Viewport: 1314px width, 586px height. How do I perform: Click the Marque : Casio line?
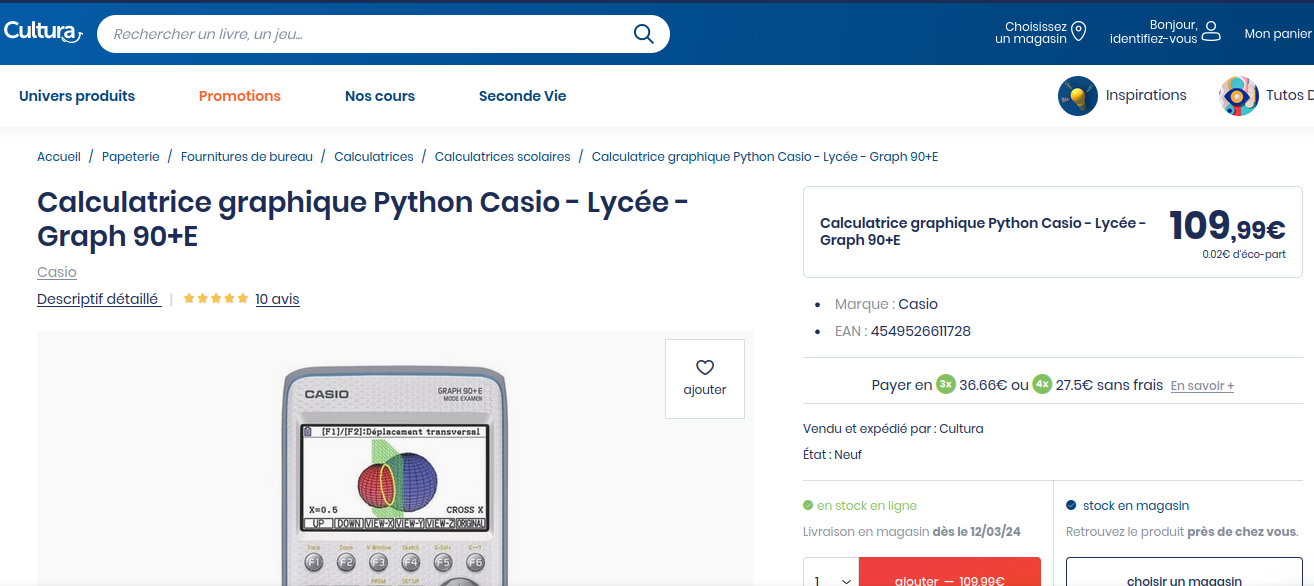pyautogui.click(x=886, y=304)
